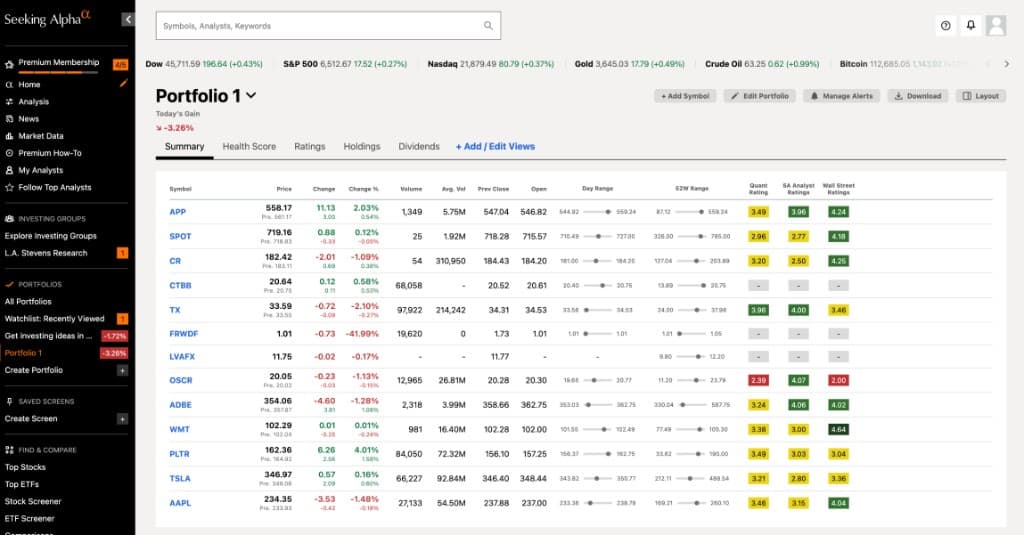Click the plus icon beside Create Portfolio
This screenshot has height=535, width=1024.
tap(122, 370)
